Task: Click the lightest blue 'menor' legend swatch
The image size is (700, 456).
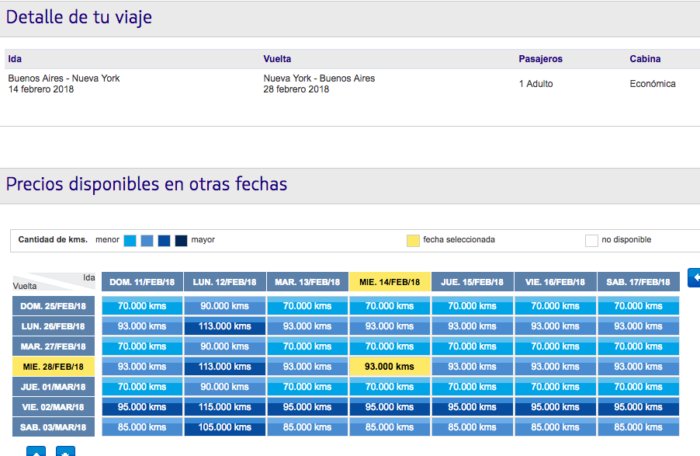Action: click(130, 241)
